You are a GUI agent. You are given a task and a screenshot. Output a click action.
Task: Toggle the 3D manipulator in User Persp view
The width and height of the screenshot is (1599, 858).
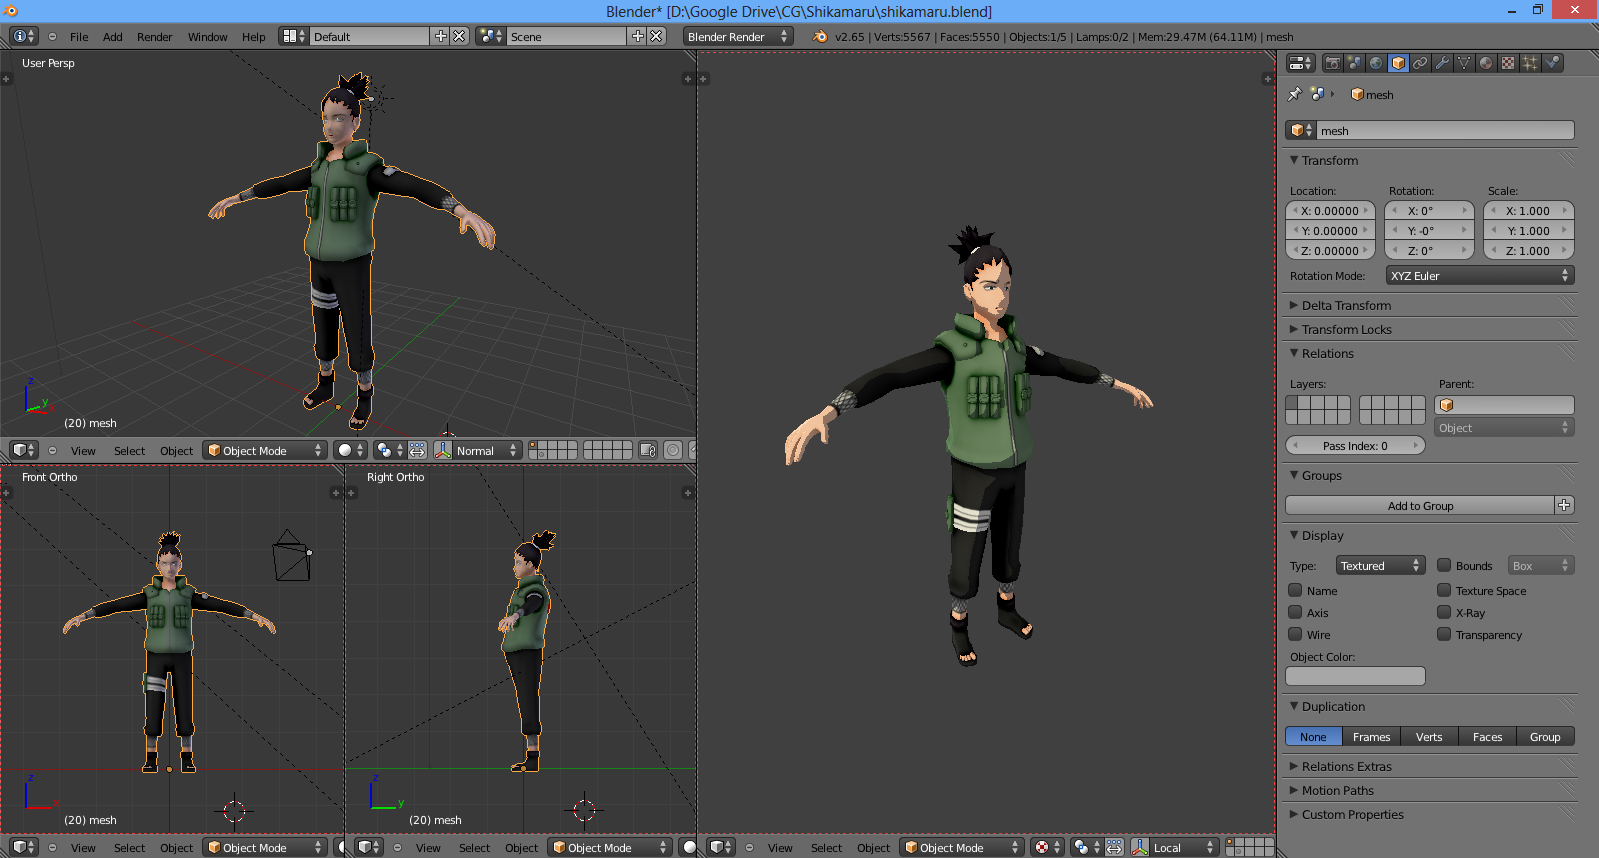pos(442,451)
